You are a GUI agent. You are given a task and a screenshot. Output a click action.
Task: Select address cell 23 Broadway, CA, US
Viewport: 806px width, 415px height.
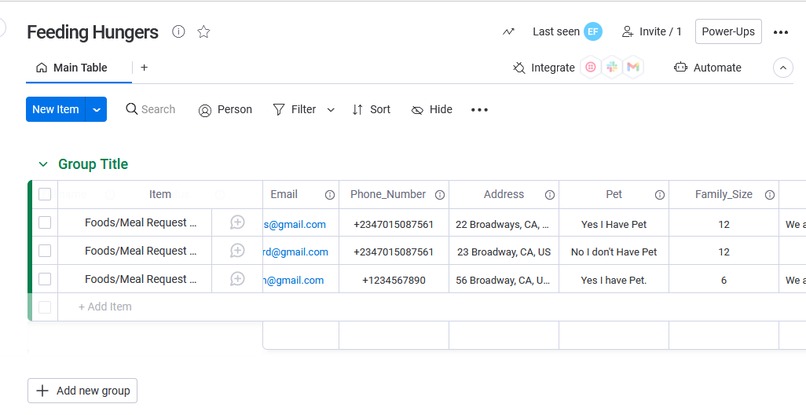(504, 252)
